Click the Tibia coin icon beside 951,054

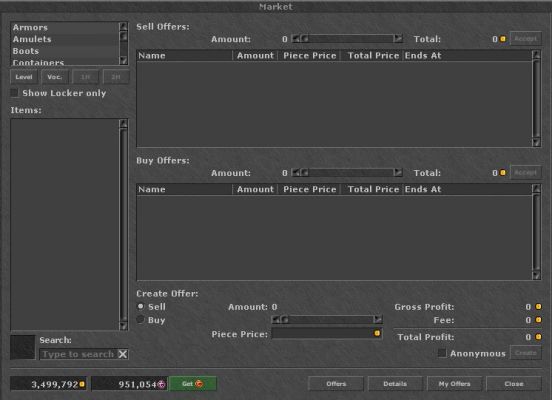coord(161,384)
